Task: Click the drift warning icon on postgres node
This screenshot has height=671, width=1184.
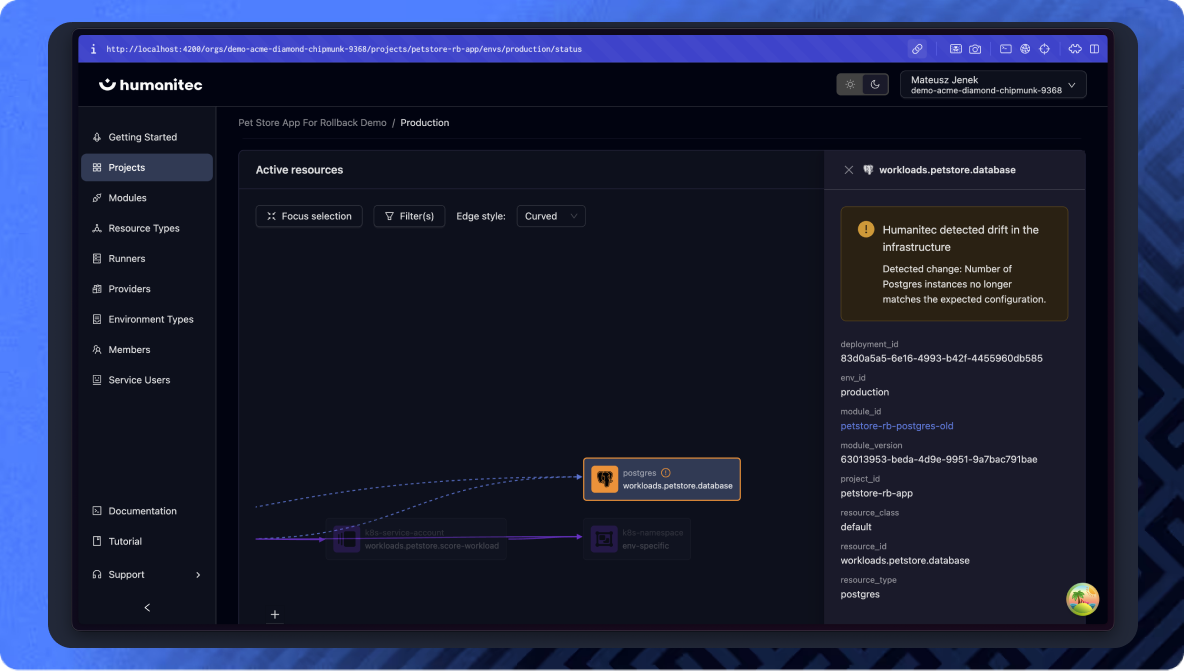Action: click(x=665, y=472)
